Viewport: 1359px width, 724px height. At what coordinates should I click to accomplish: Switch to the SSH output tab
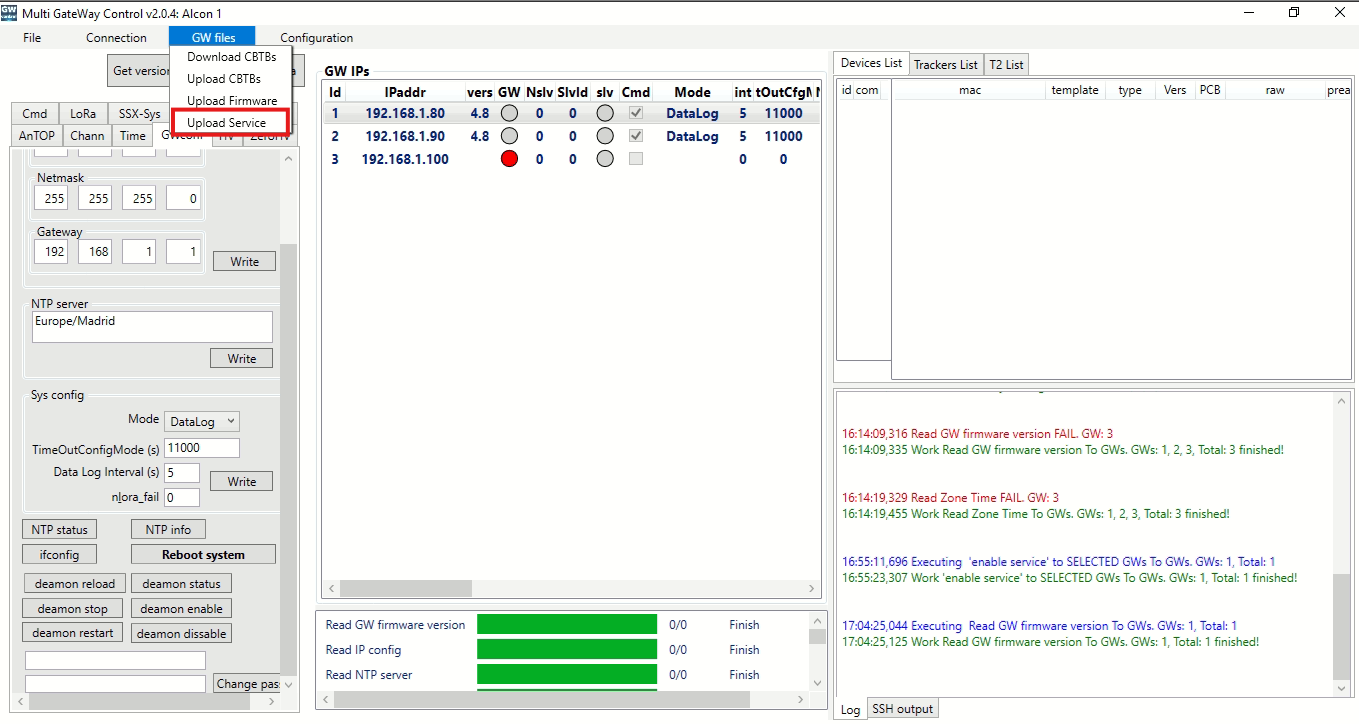[902, 709]
